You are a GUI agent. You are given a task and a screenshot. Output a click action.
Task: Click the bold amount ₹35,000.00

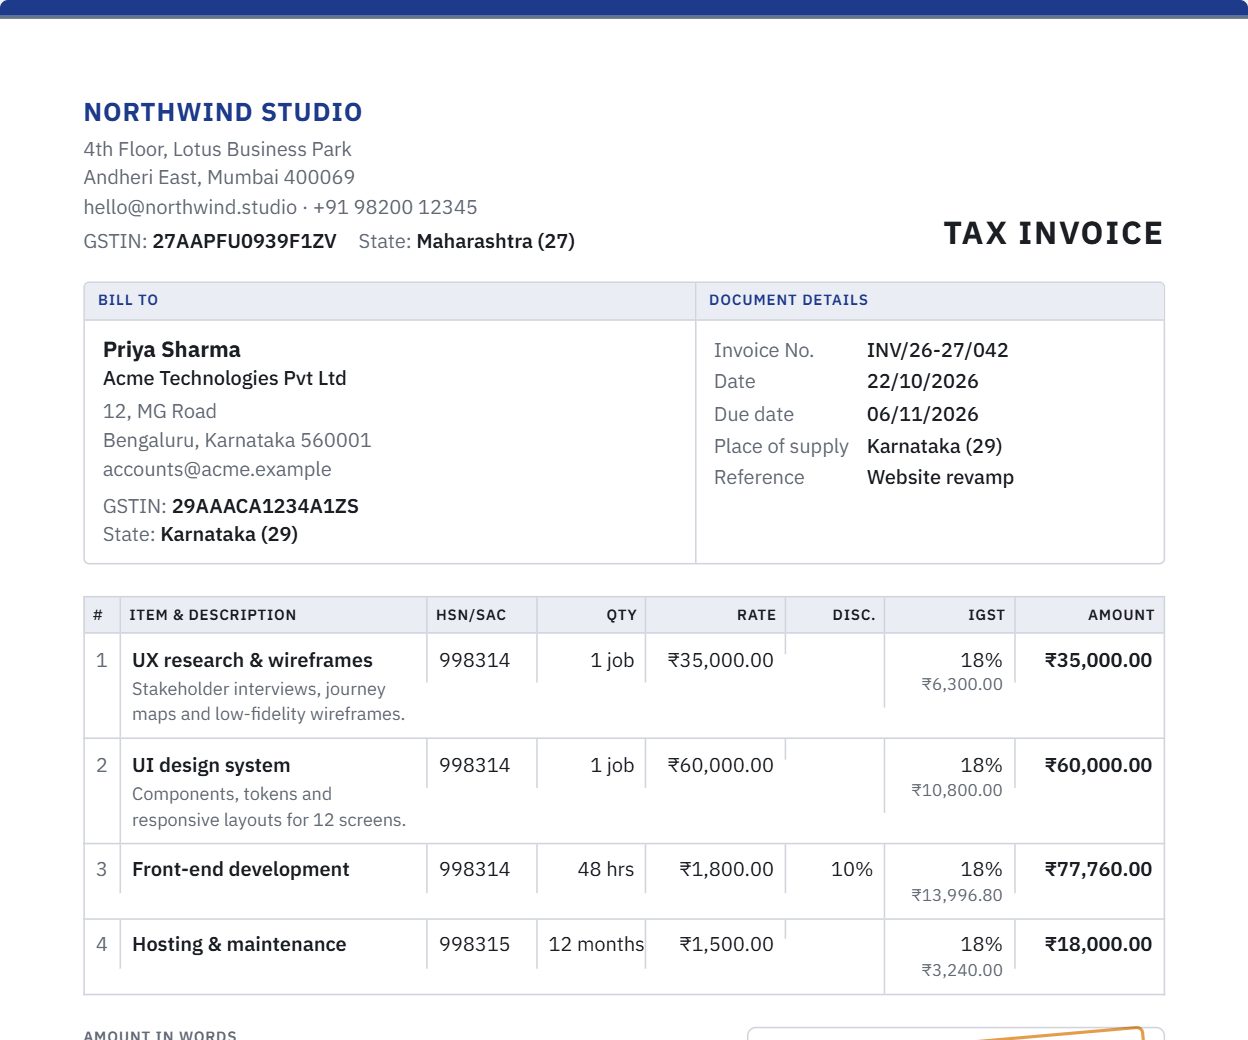[x=1098, y=660]
